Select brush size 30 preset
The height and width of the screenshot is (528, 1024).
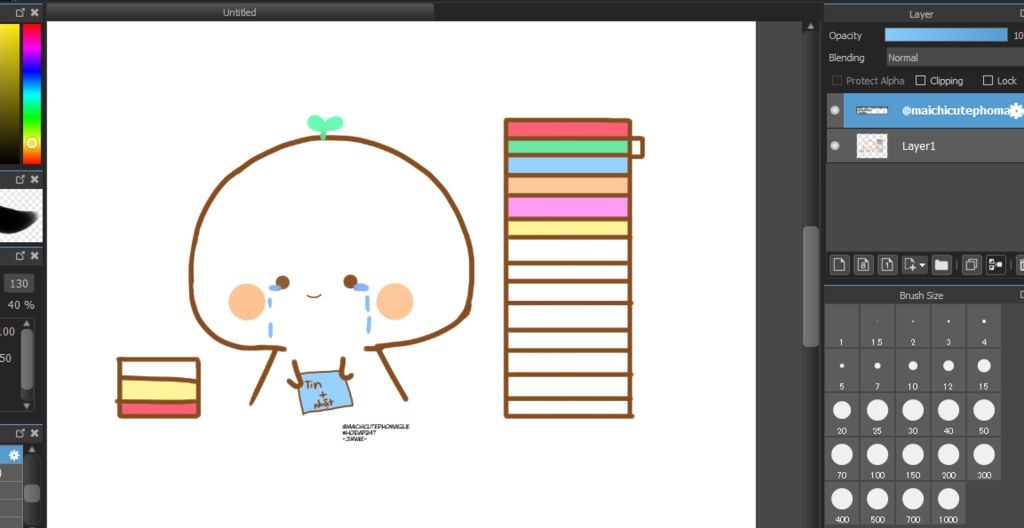(912, 415)
